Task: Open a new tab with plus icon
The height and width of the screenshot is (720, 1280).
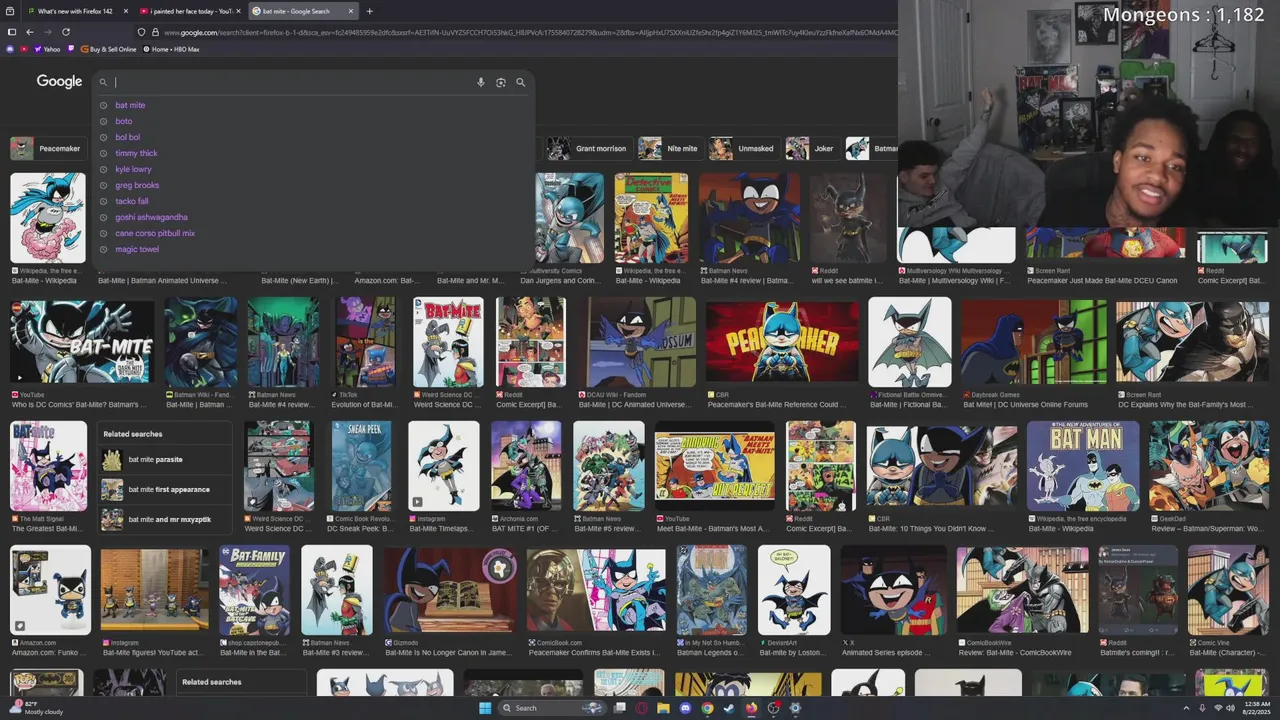Action: [x=369, y=11]
